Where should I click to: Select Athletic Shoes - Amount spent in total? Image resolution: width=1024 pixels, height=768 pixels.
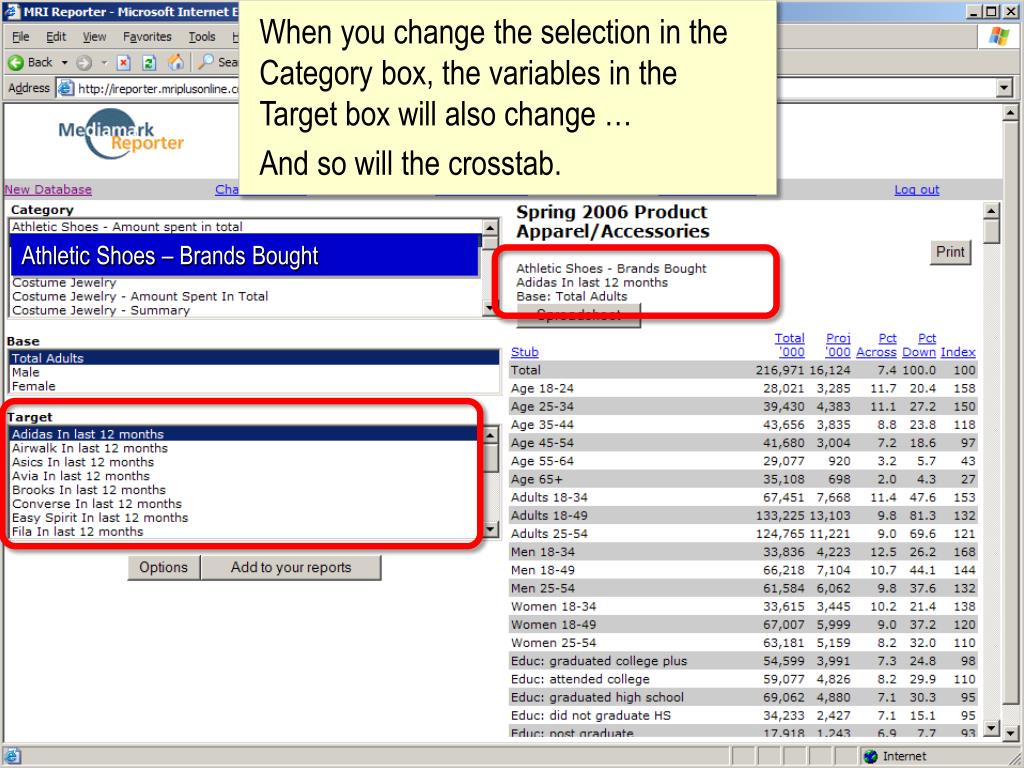[246, 227]
